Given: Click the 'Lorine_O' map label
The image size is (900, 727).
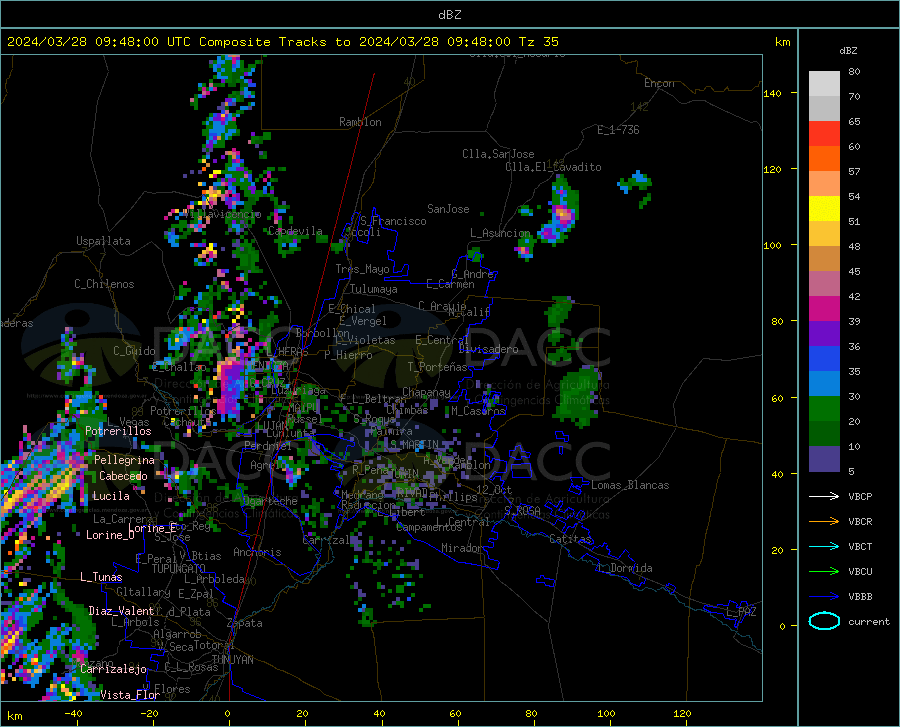Looking at the screenshot, I should click(110, 535).
